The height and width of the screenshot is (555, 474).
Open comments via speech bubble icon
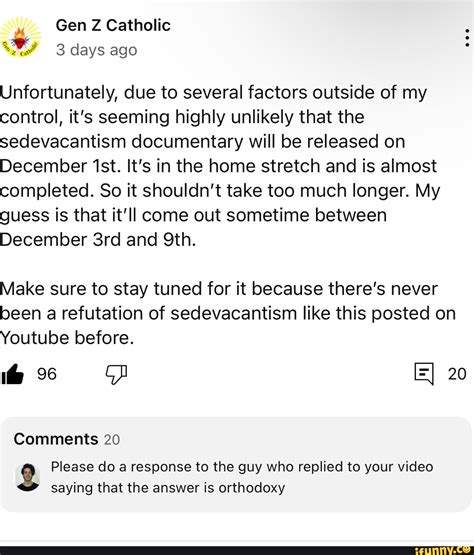click(424, 373)
